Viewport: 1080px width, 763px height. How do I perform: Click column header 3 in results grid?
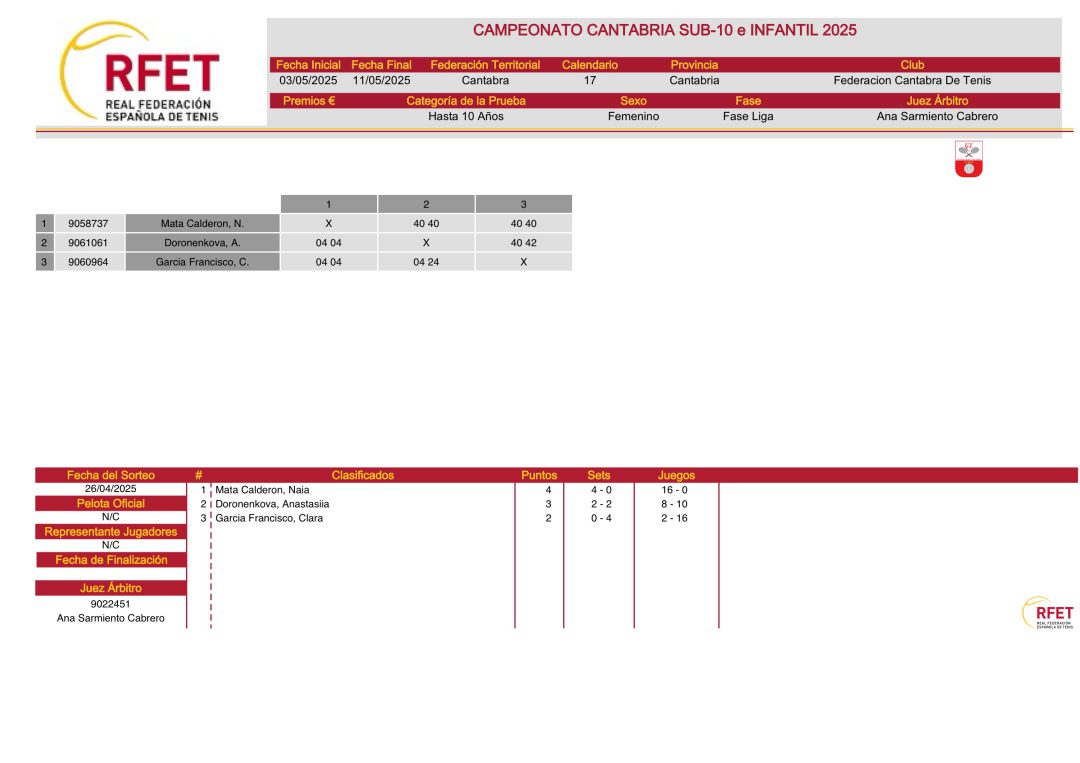pos(523,204)
